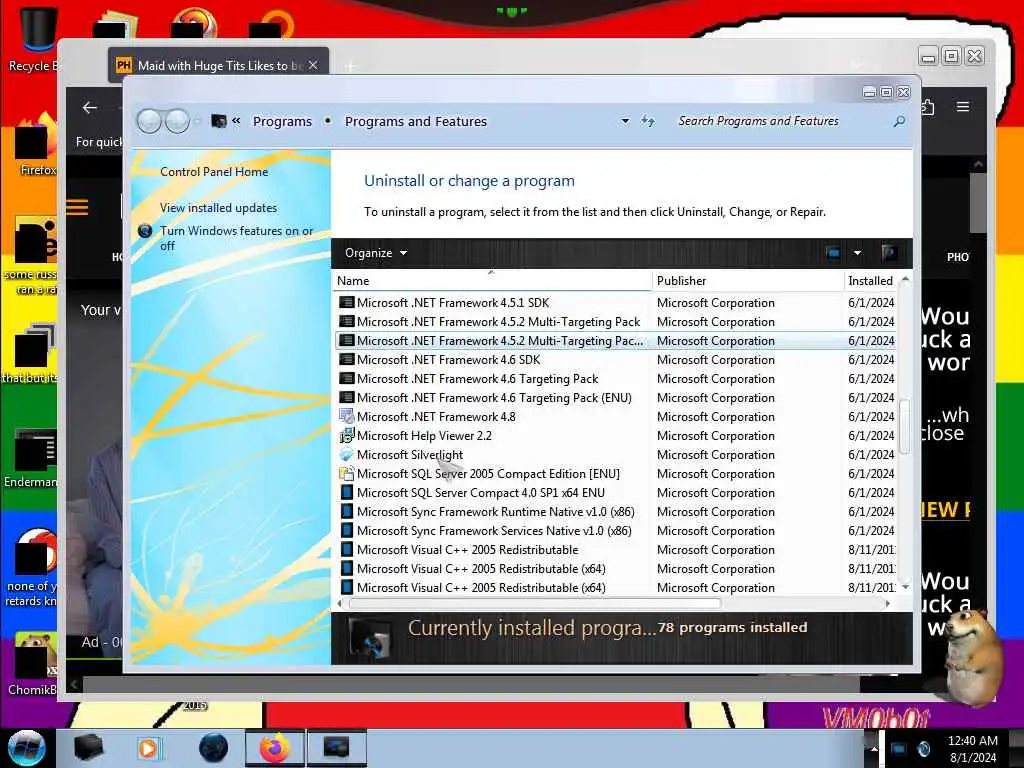The height and width of the screenshot is (768, 1024).
Task: Sort list by Installed column header
Action: point(871,281)
